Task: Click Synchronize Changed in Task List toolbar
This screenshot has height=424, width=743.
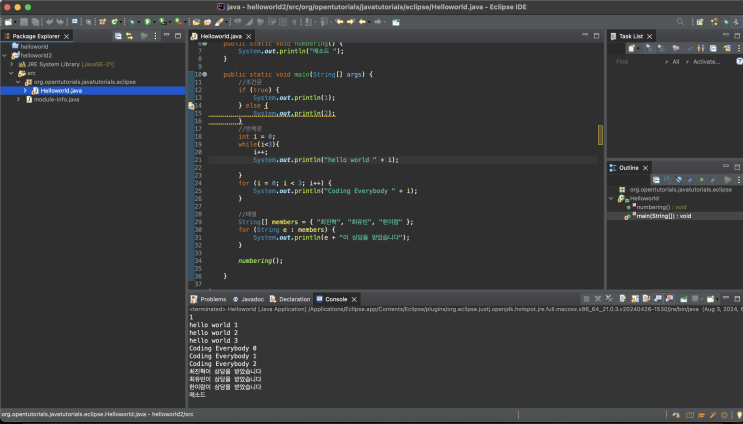Action: click(727, 48)
